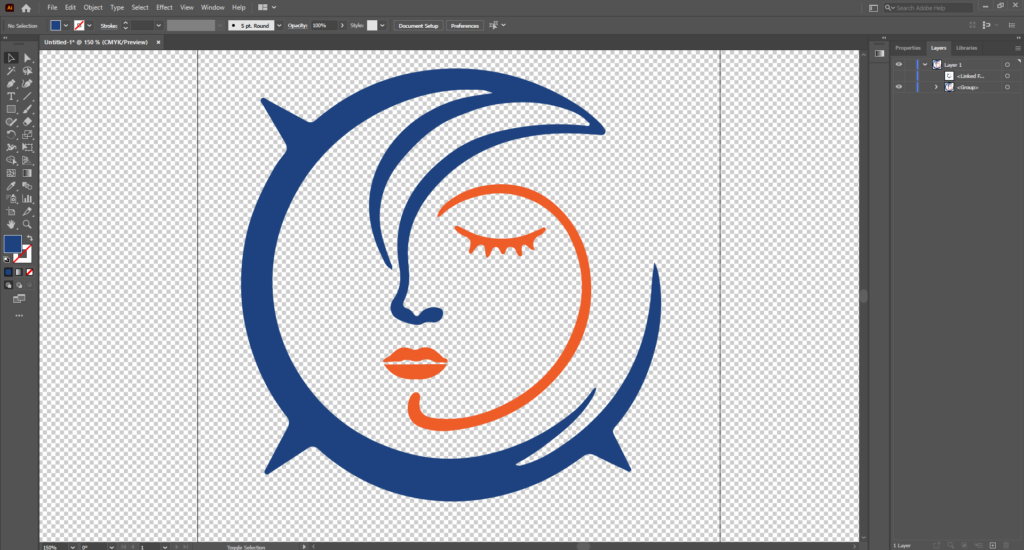Click the Edit Toolbar three dots
The image size is (1024, 550).
19,315
